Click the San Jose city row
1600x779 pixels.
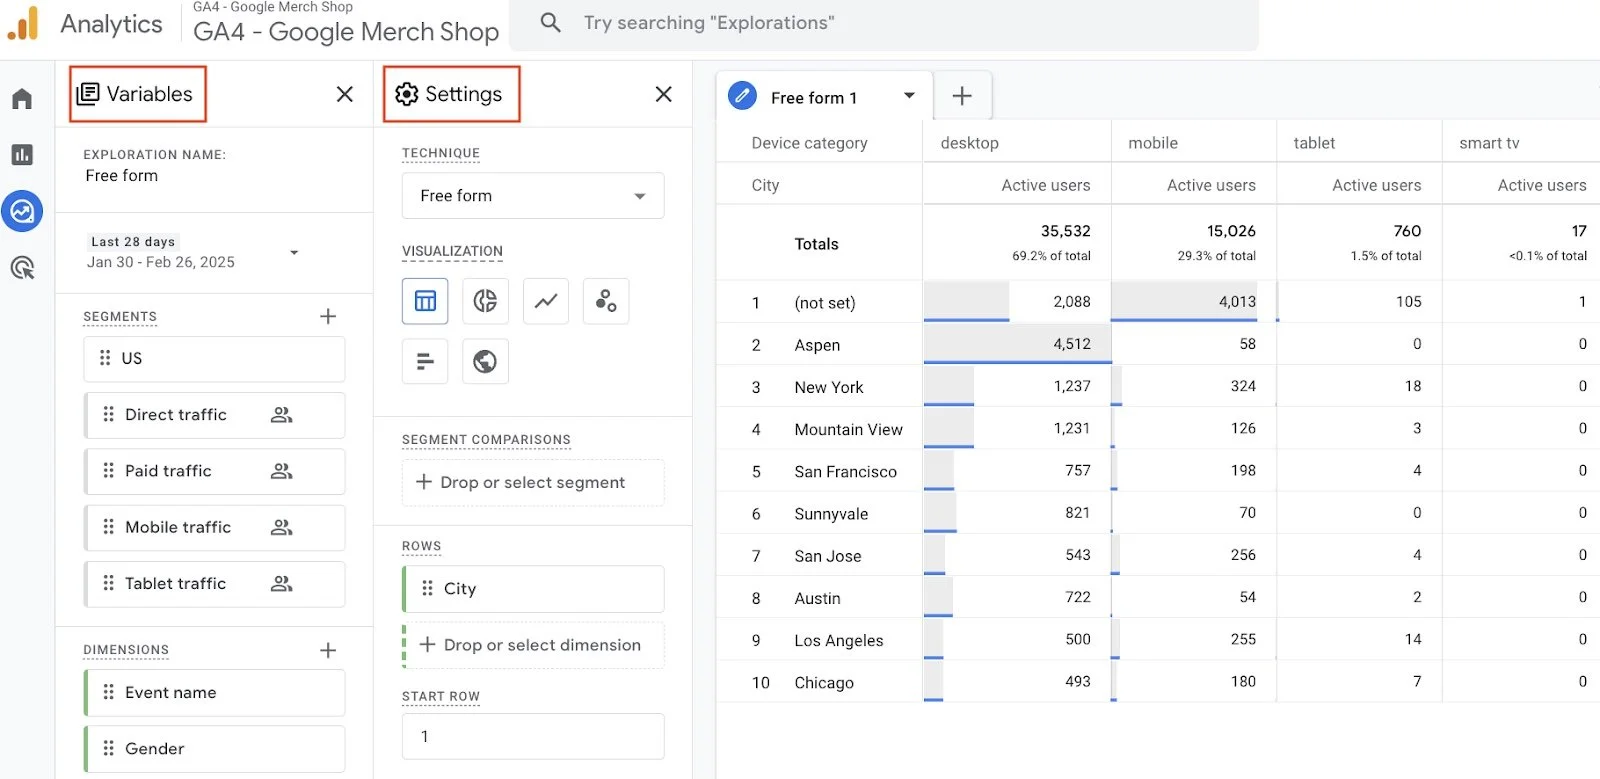[827, 556]
